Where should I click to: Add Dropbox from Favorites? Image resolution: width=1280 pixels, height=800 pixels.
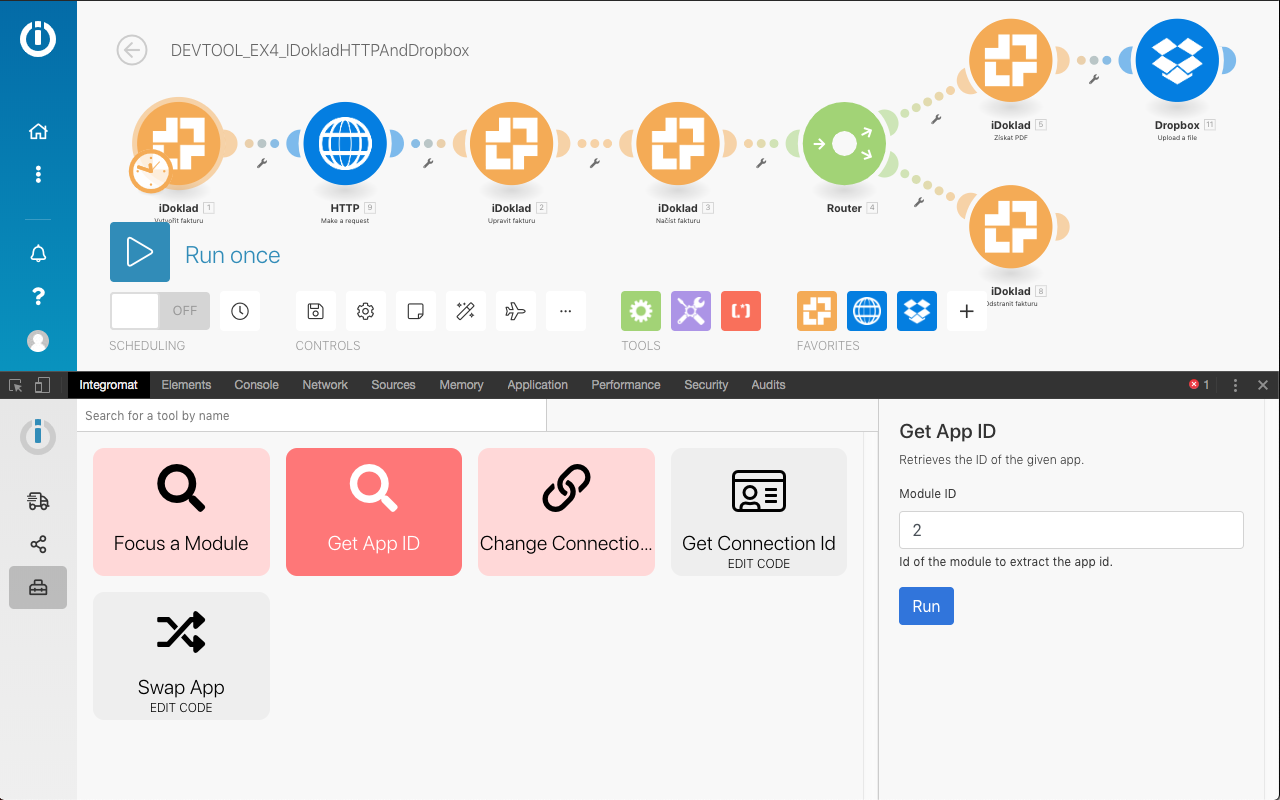pos(917,311)
